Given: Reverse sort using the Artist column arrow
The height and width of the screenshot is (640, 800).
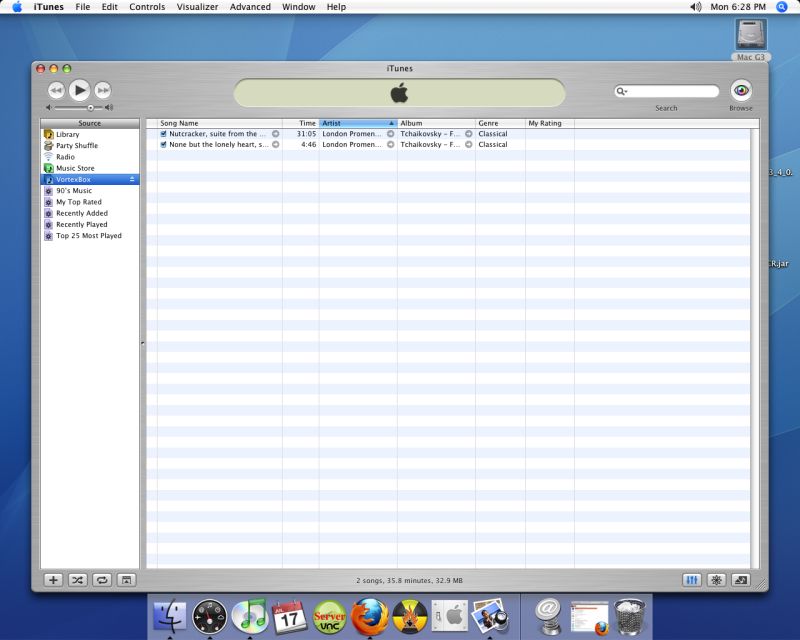Looking at the screenshot, I should pos(391,123).
